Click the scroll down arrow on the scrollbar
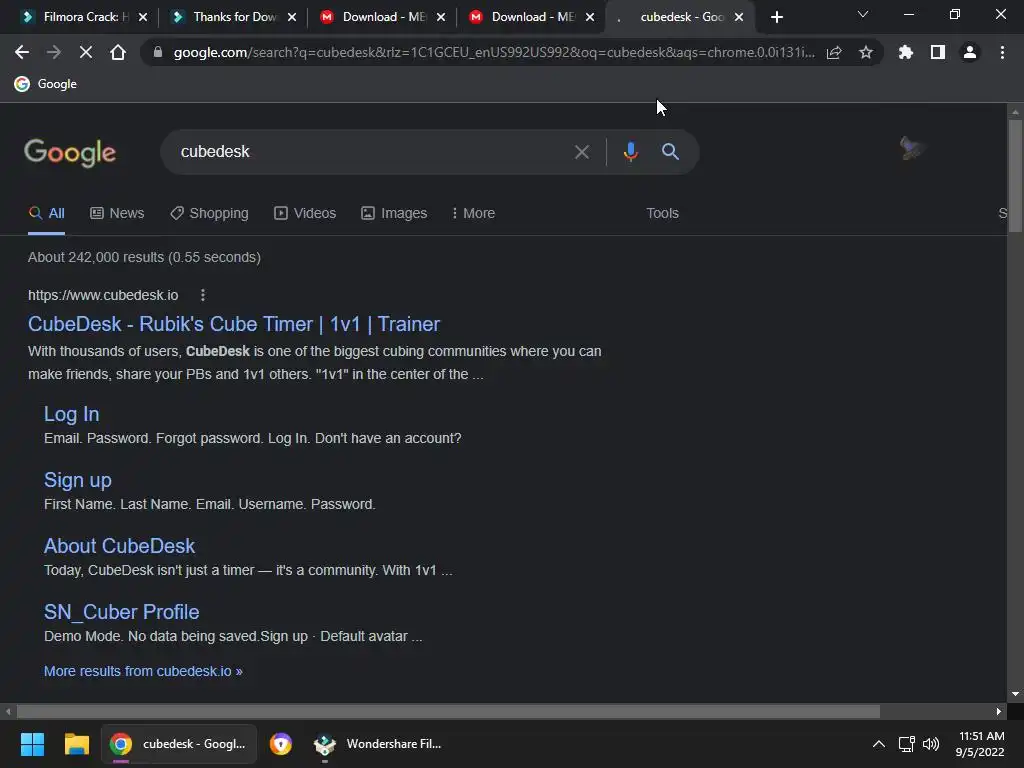 [x=1015, y=694]
